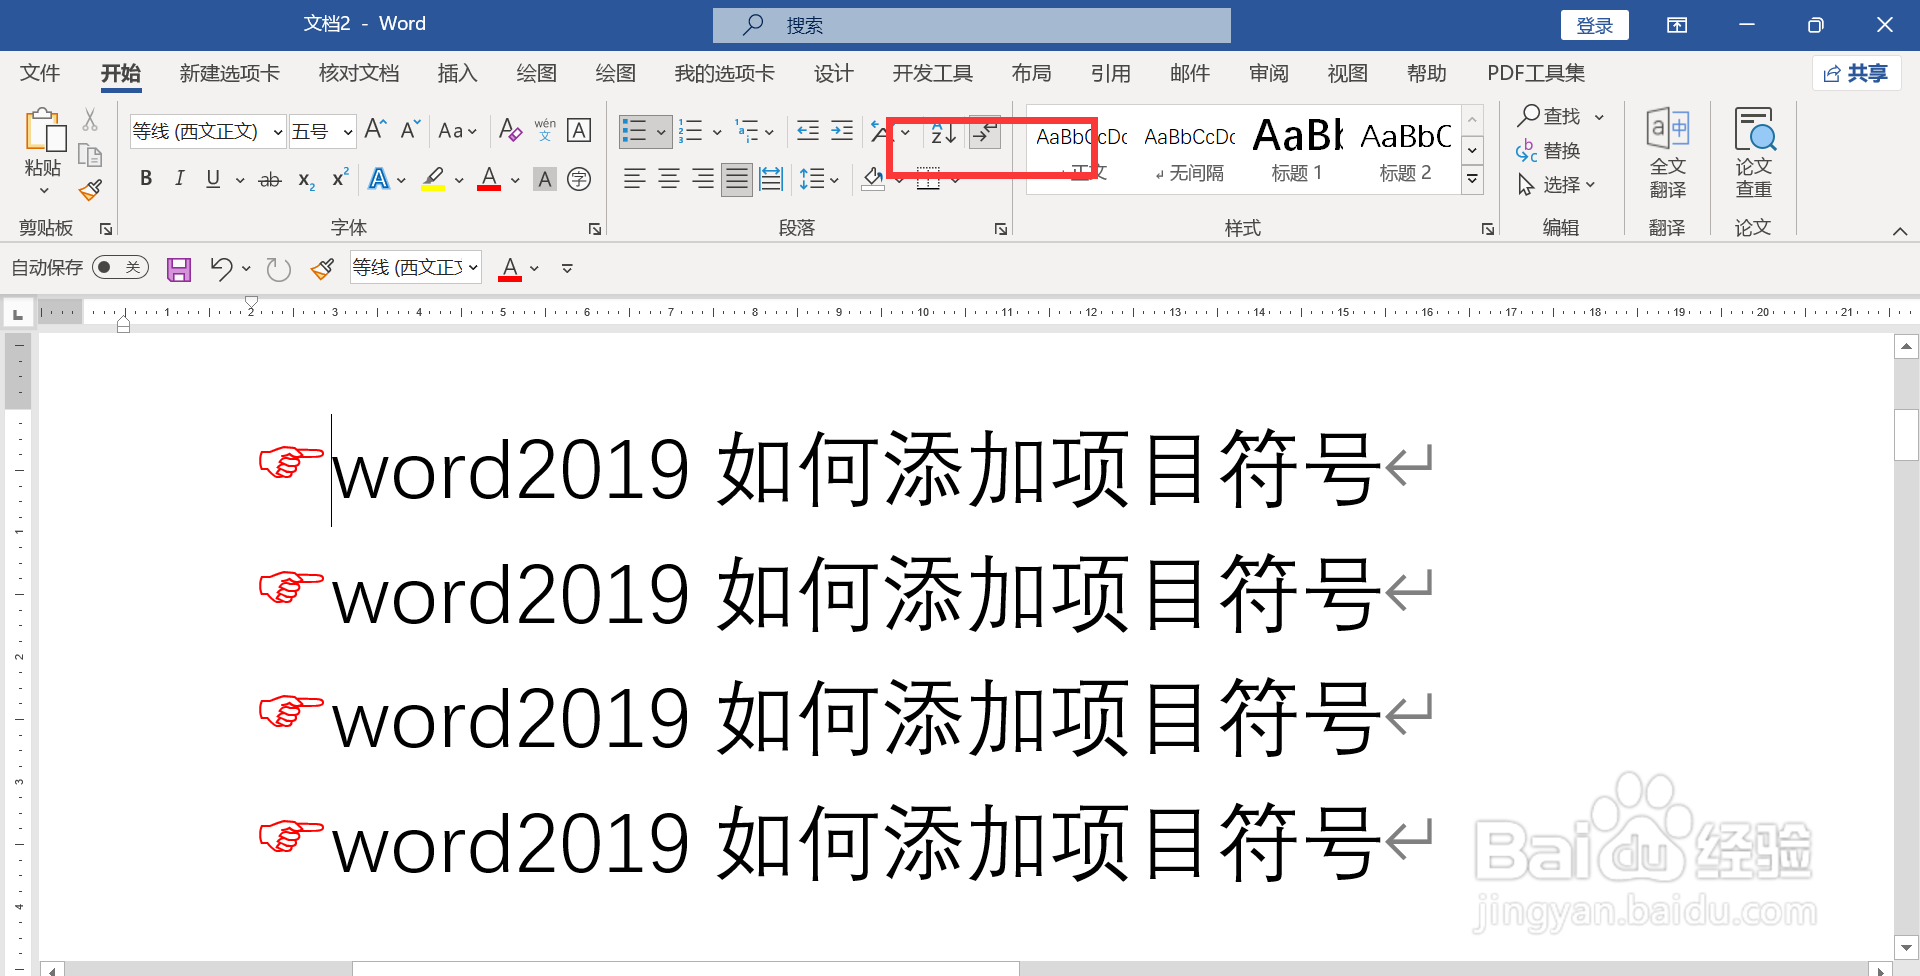Screen dimensions: 1920x976
Task: Open Full Text Translation tool
Action: coord(1667,152)
